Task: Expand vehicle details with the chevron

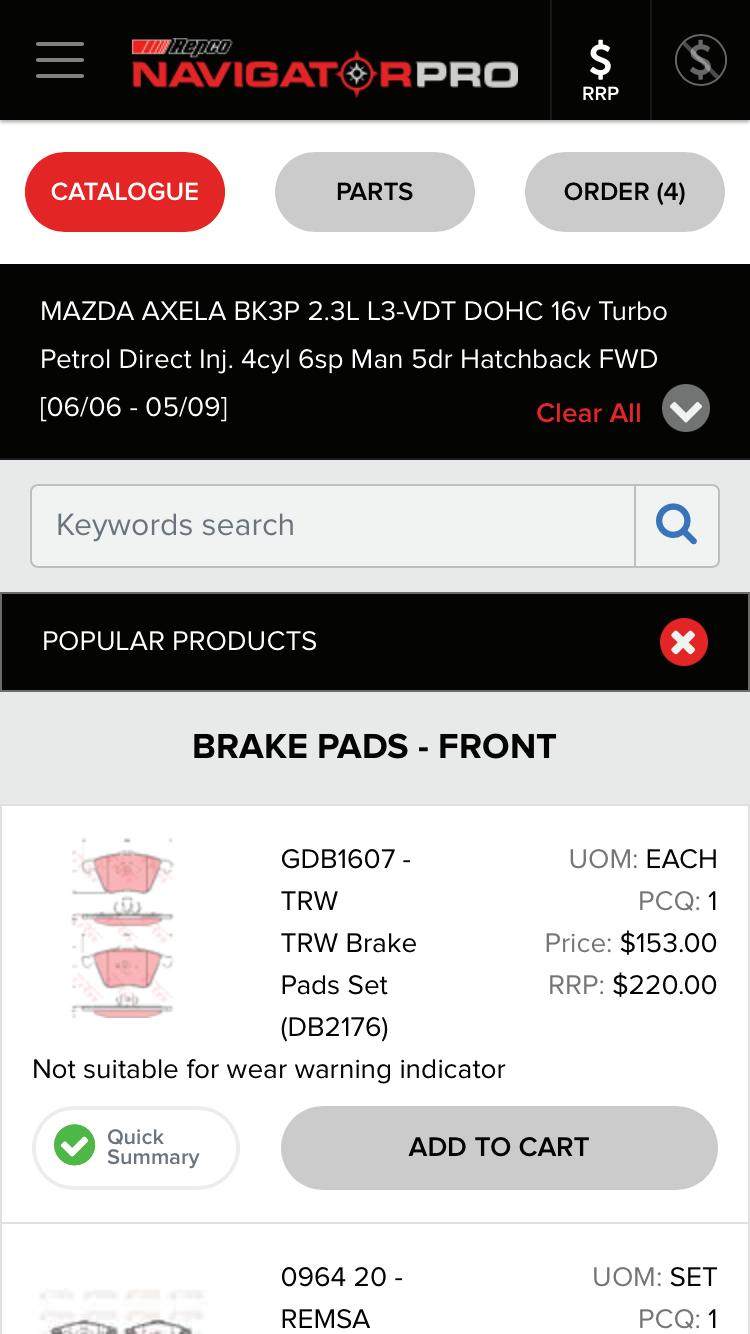Action: point(686,408)
